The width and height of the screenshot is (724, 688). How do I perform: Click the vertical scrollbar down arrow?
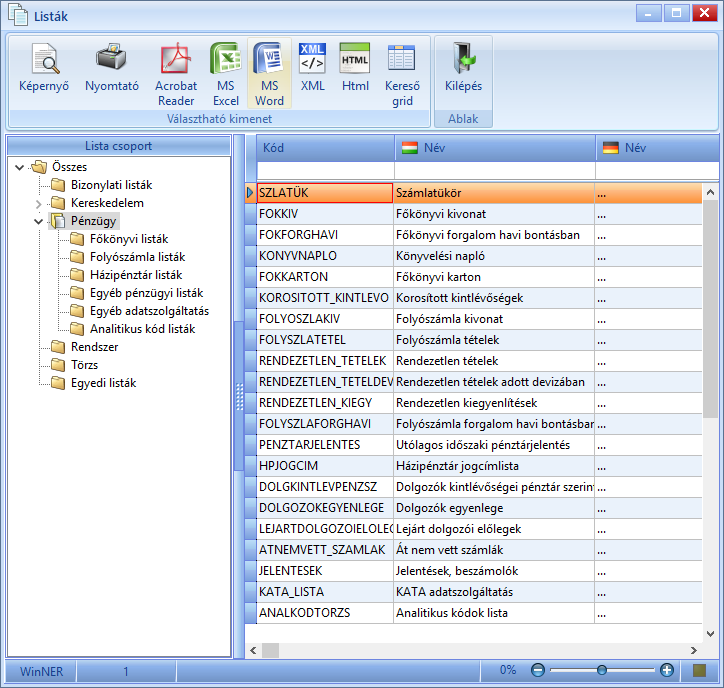[x=711, y=634]
